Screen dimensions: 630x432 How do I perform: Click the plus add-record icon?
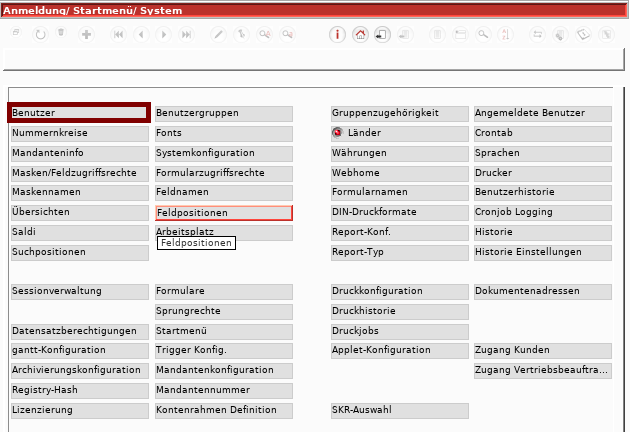[86, 35]
